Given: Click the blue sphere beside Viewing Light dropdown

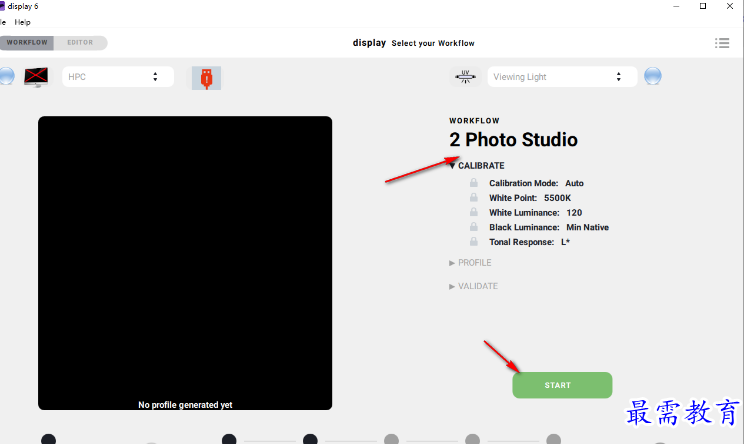Looking at the screenshot, I should coord(653,76).
